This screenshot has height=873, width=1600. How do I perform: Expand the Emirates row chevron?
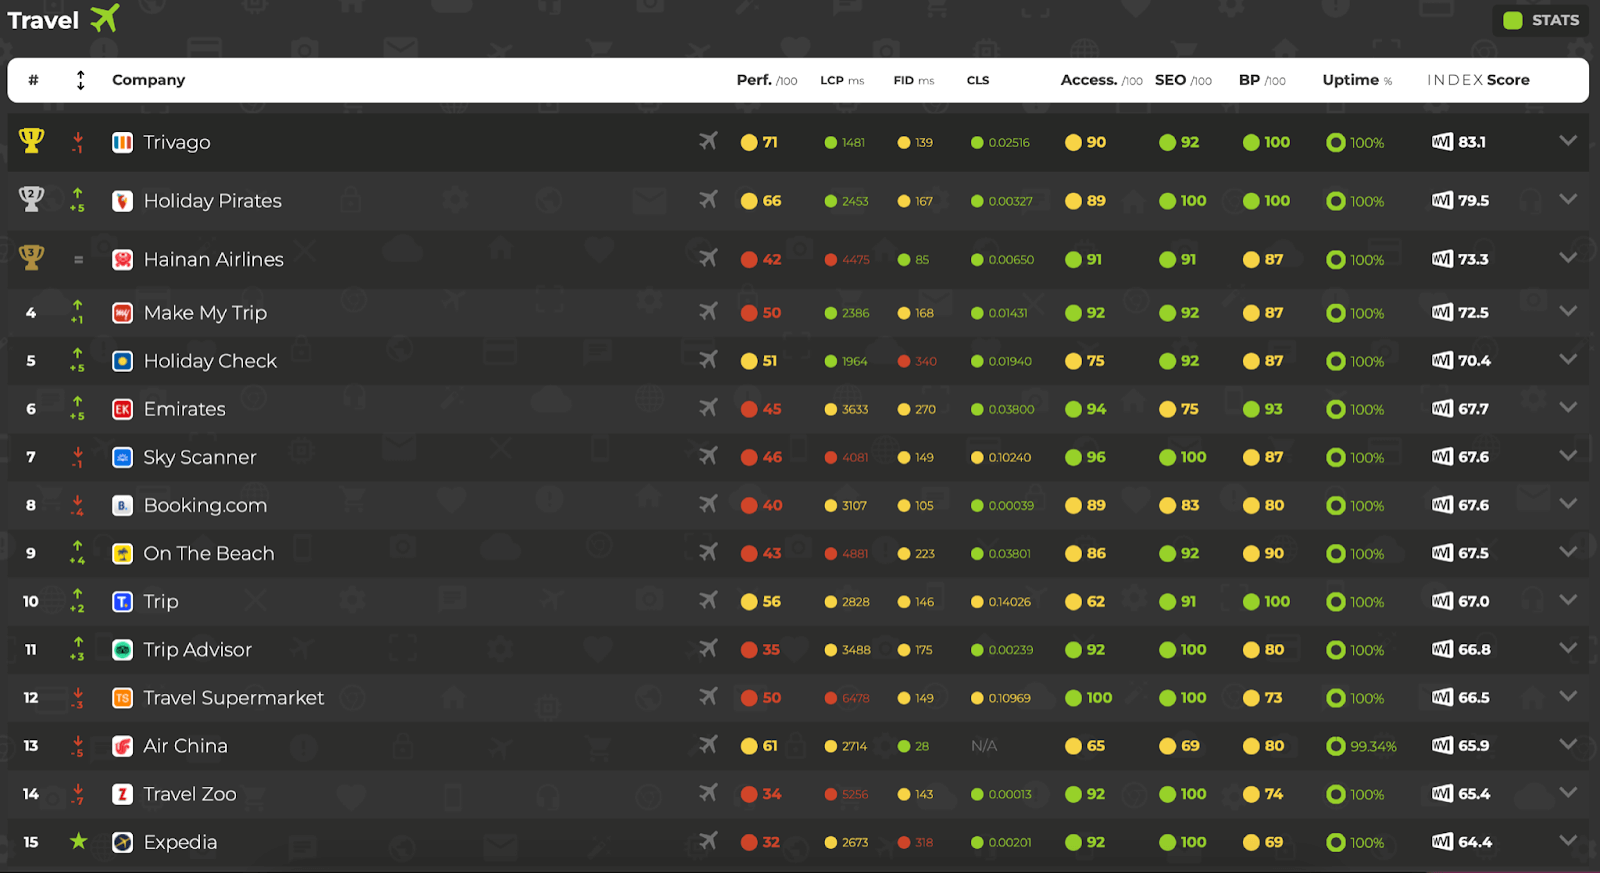1568,407
